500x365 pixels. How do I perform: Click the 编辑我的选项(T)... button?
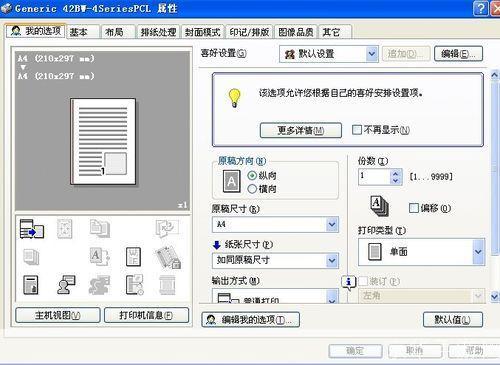point(251,320)
